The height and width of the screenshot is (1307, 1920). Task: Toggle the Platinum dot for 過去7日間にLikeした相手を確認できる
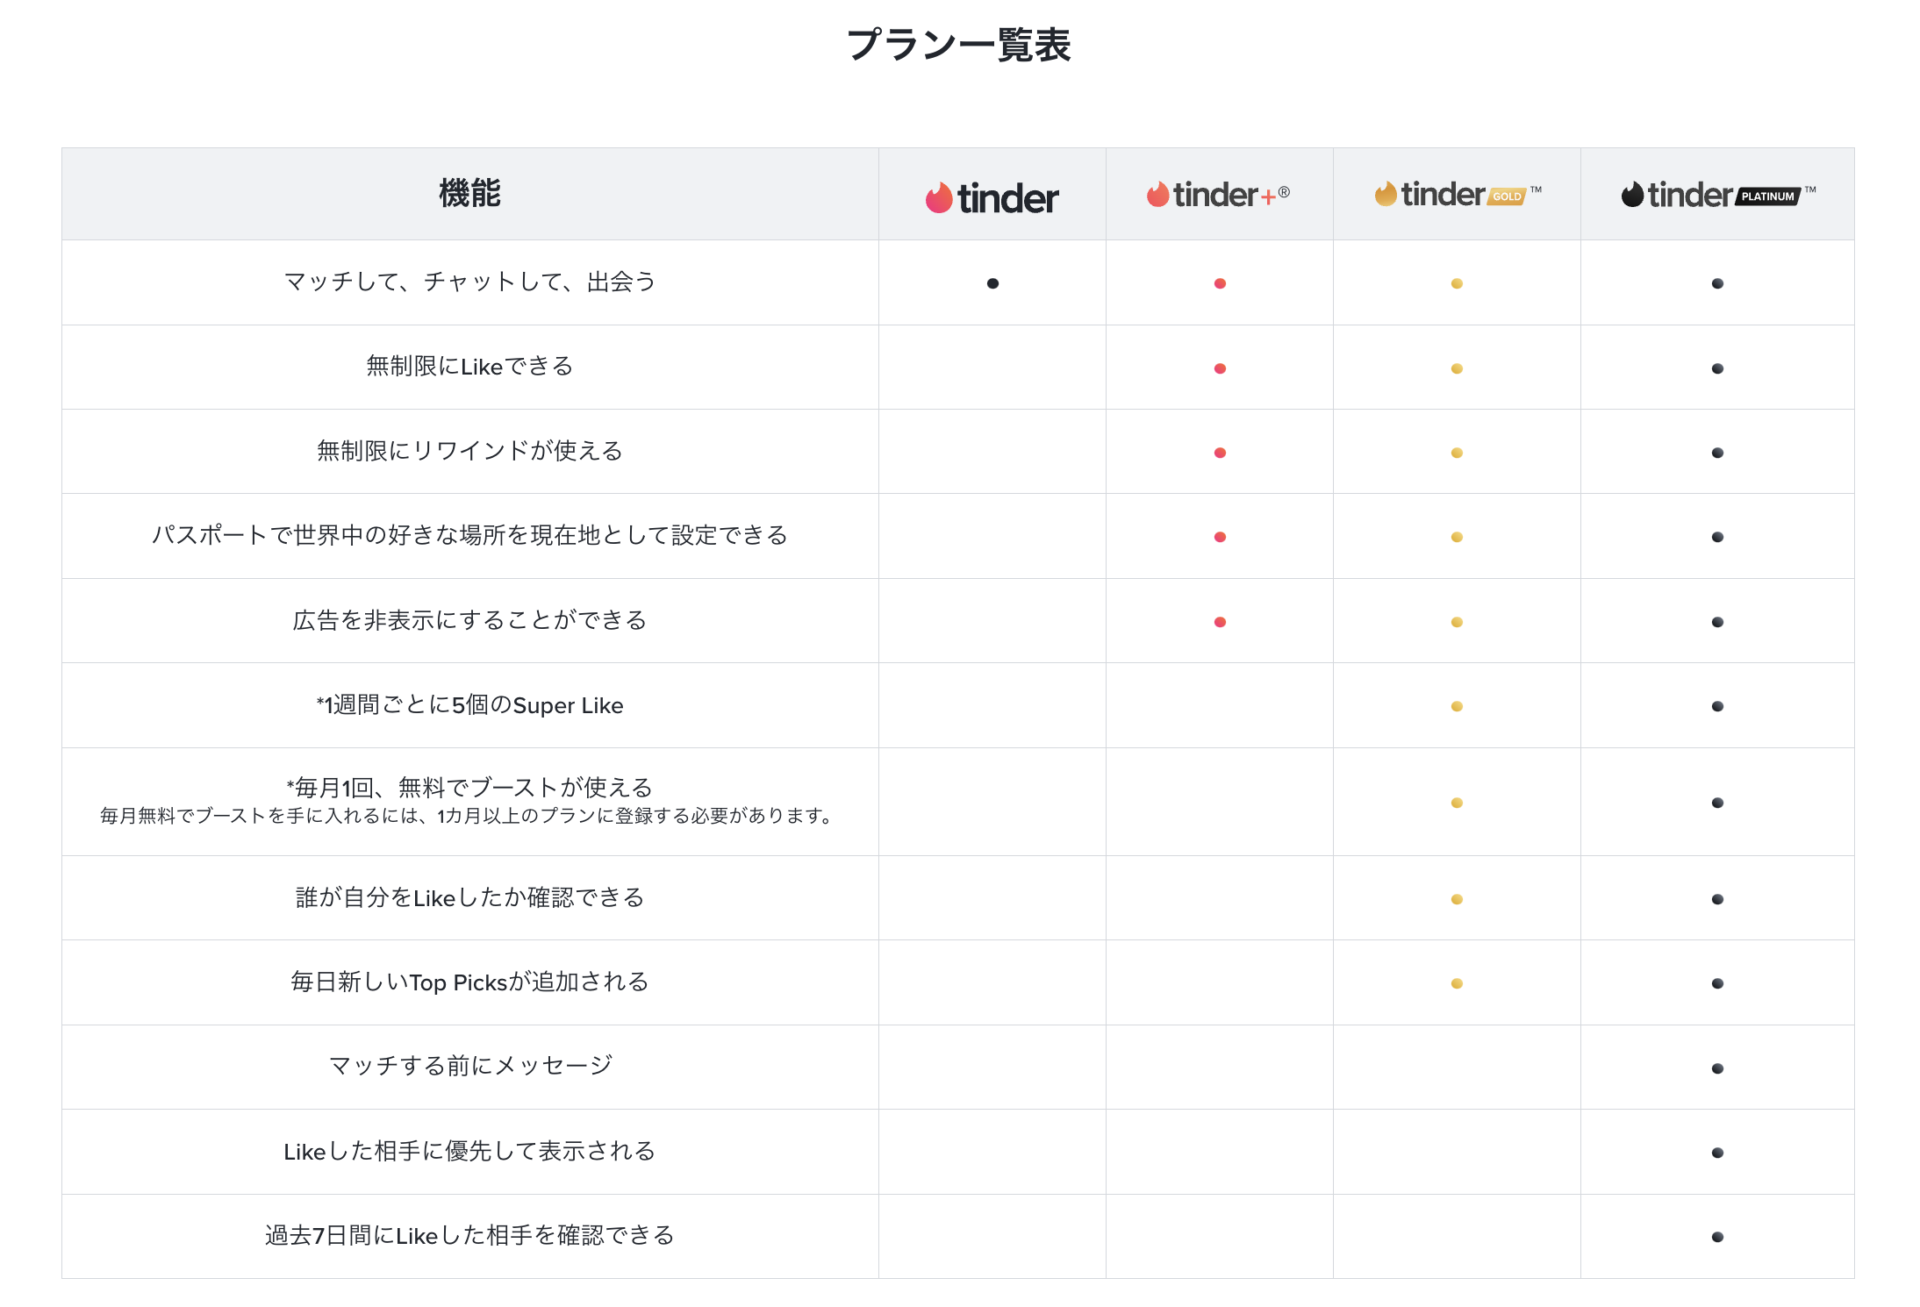(x=1717, y=1235)
